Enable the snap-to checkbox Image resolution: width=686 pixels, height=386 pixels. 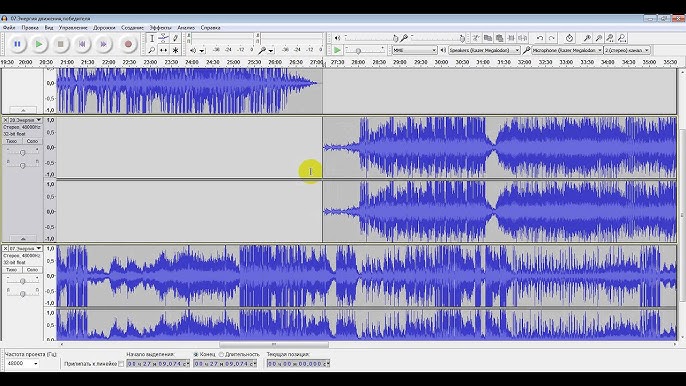(x=121, y=364)
